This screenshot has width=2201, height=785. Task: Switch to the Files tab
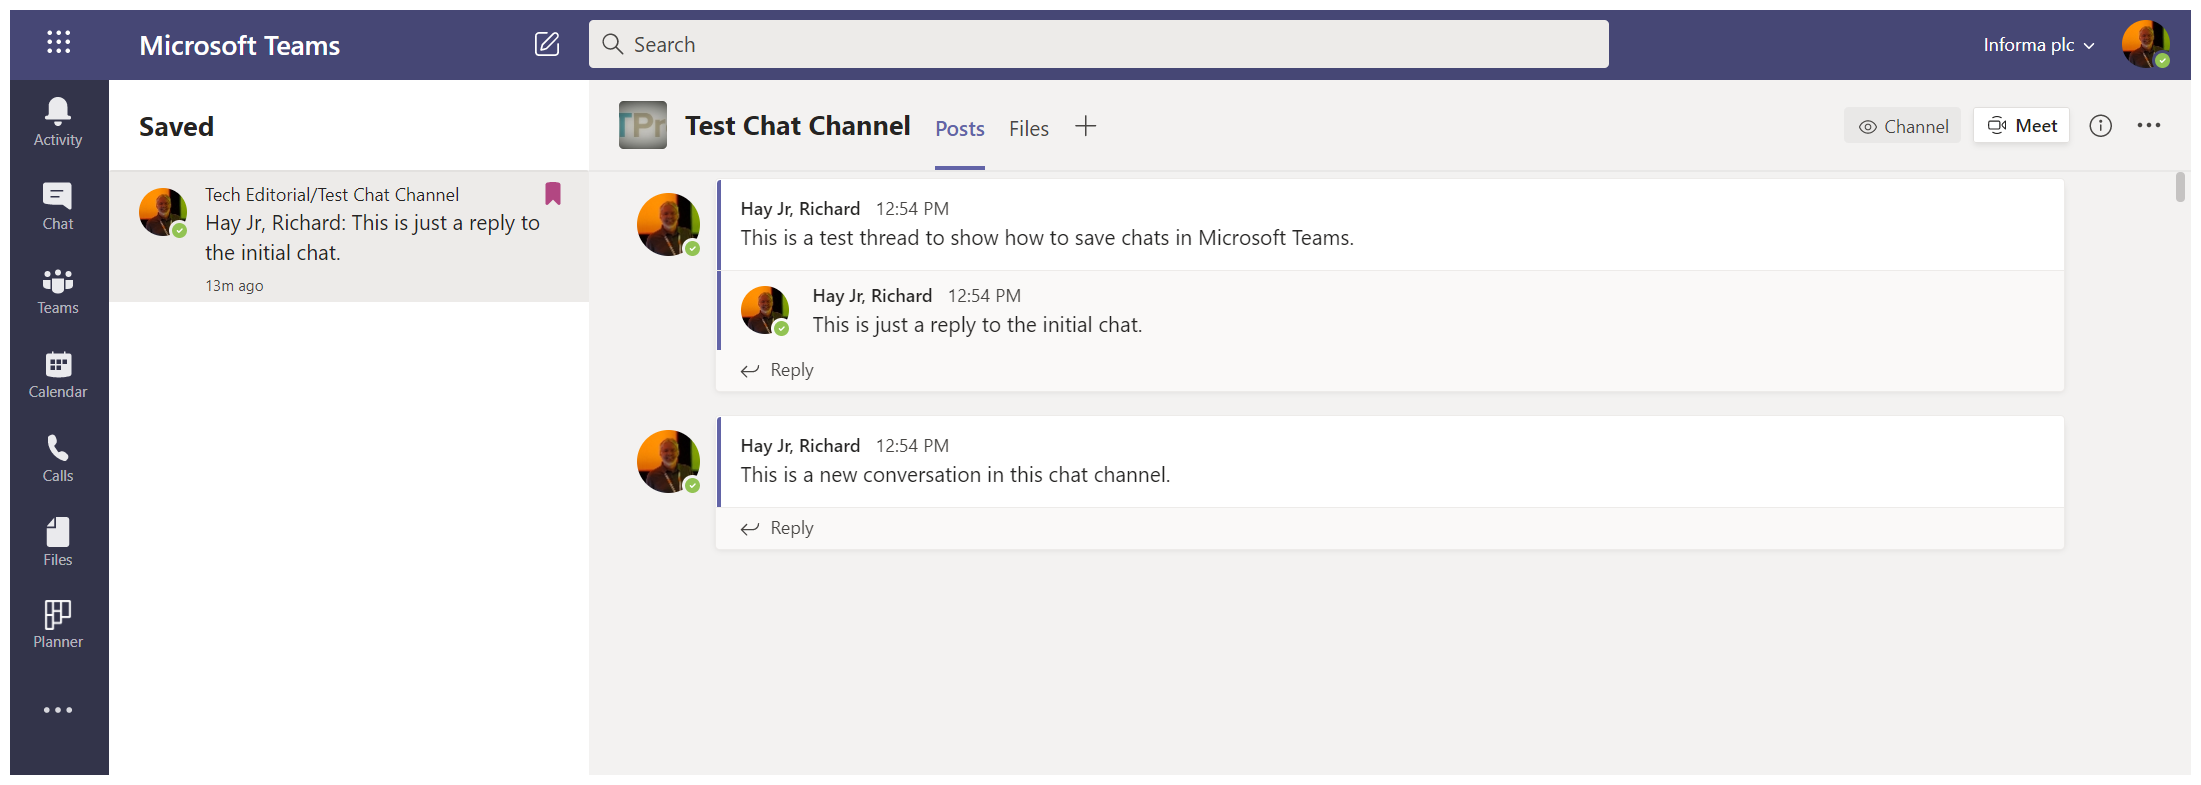click(x=1028, y=128)
